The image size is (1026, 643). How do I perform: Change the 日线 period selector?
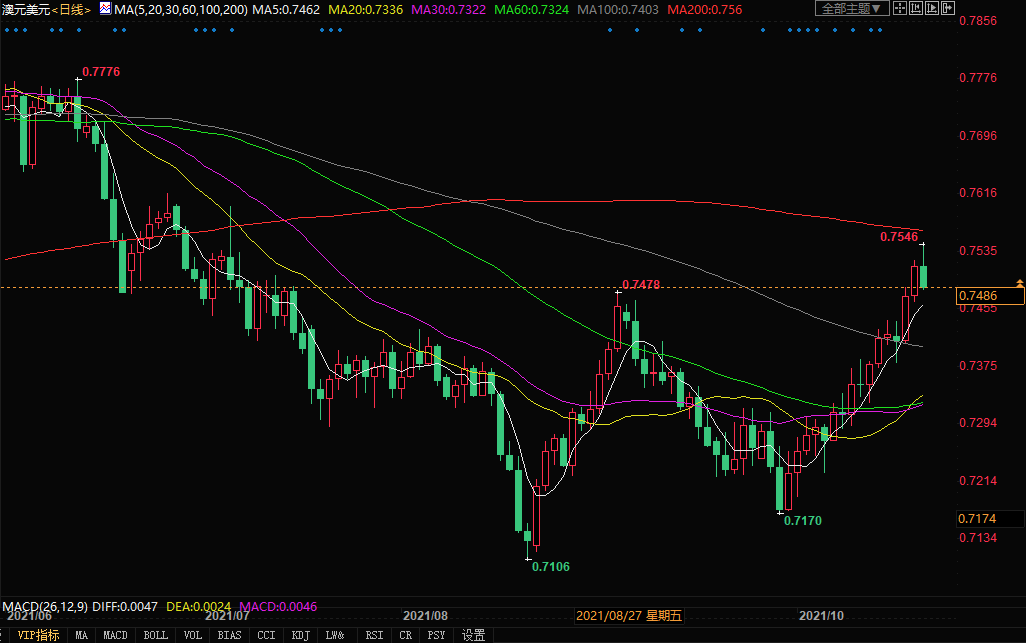(x=71, y=9)
